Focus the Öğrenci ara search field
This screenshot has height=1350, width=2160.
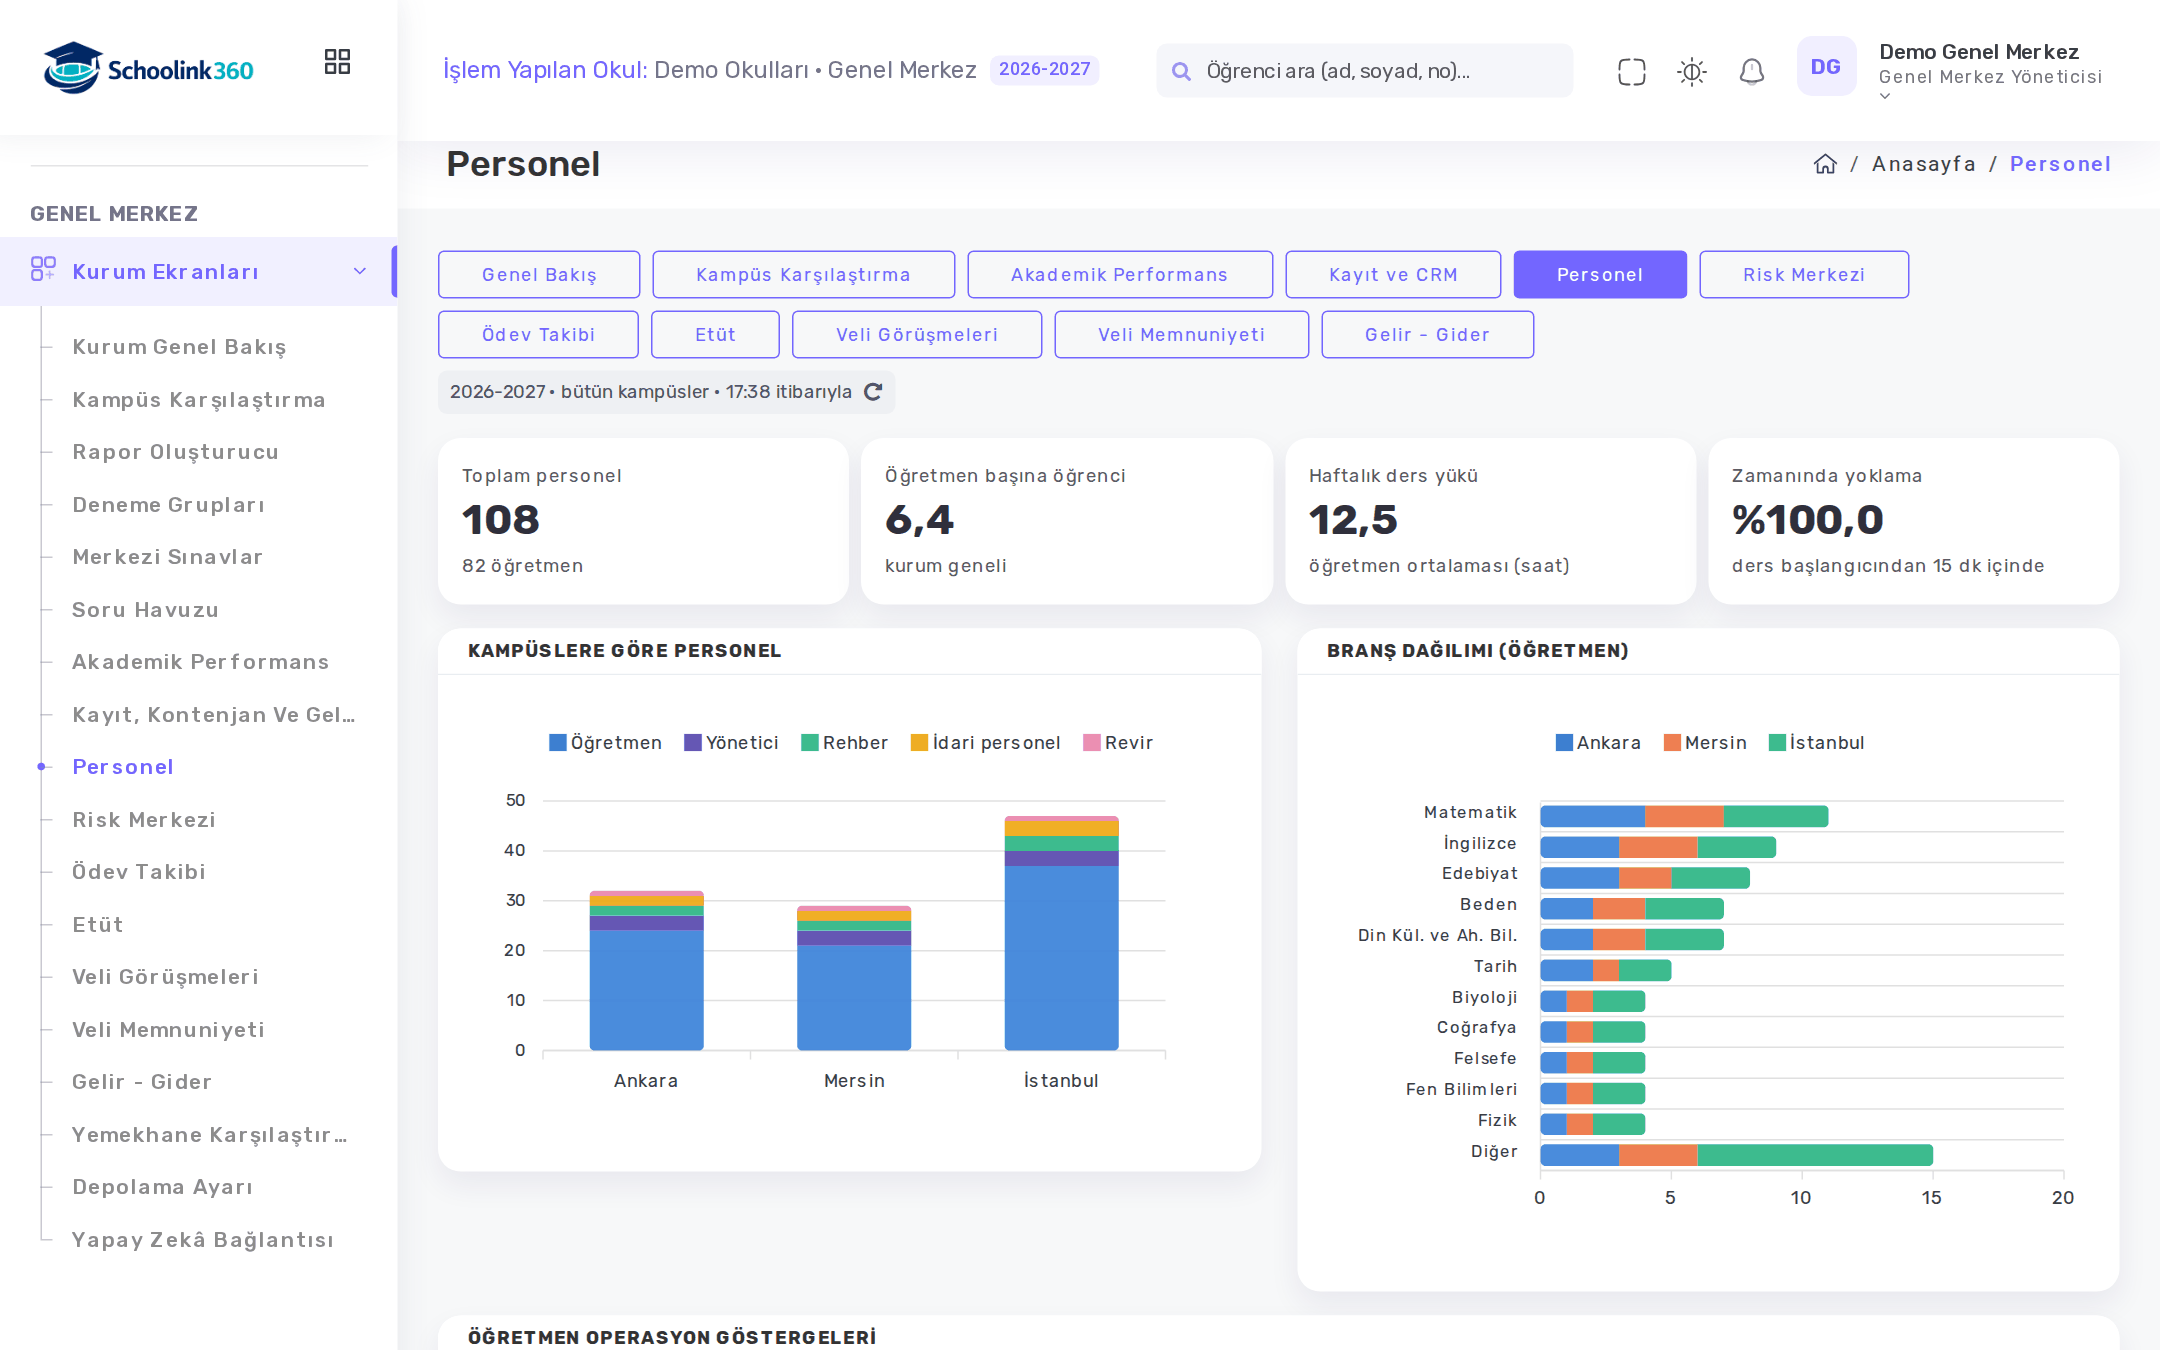point(1364,71)
